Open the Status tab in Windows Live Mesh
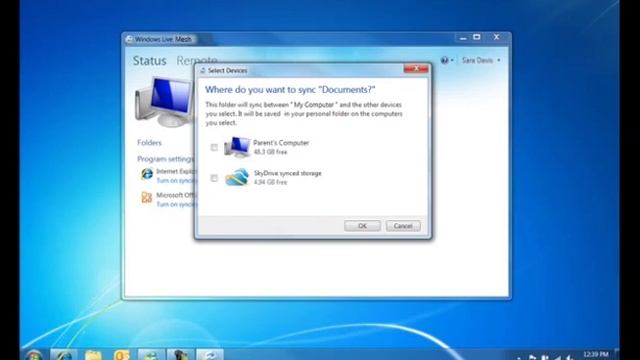640x360 pixels. 149,61
